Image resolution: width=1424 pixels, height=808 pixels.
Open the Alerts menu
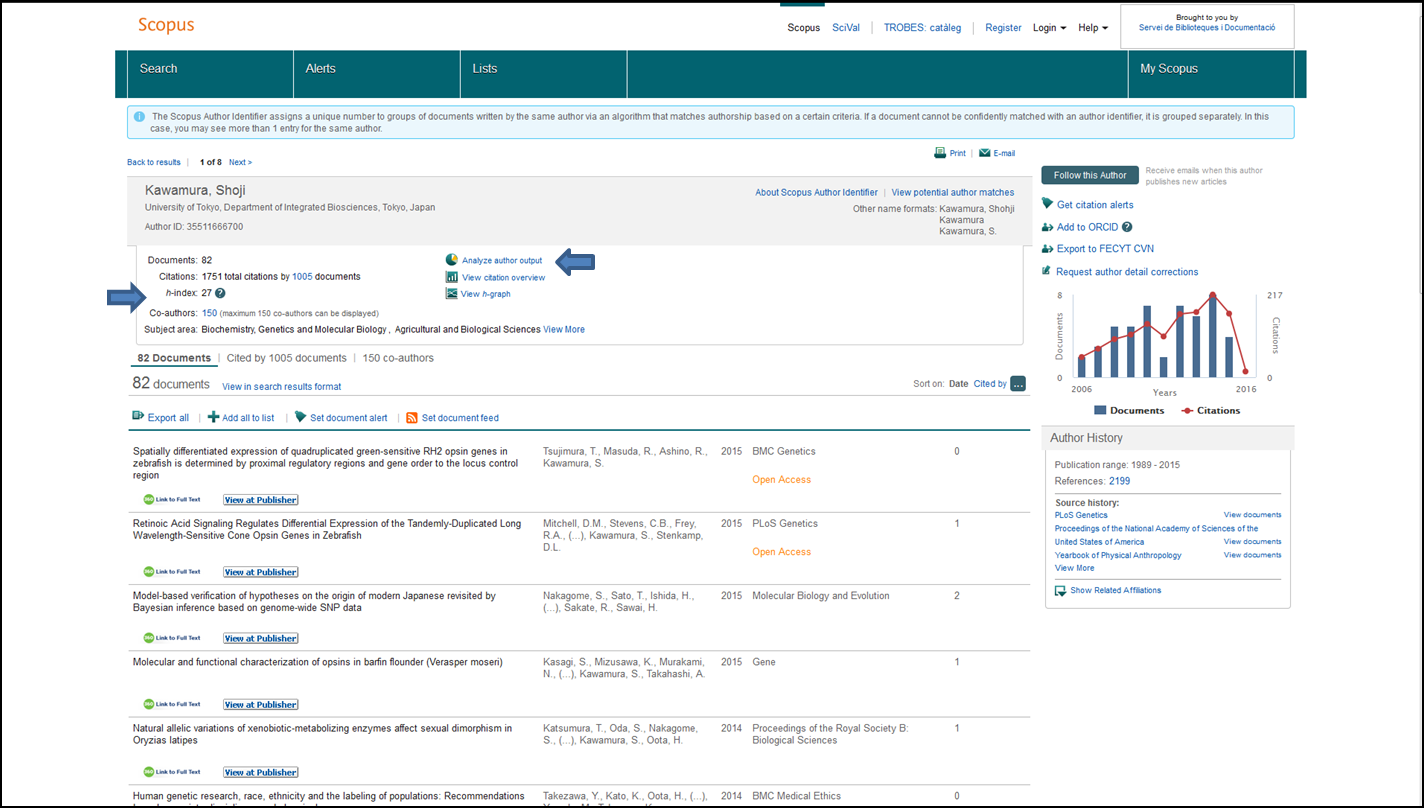[321, 68]
